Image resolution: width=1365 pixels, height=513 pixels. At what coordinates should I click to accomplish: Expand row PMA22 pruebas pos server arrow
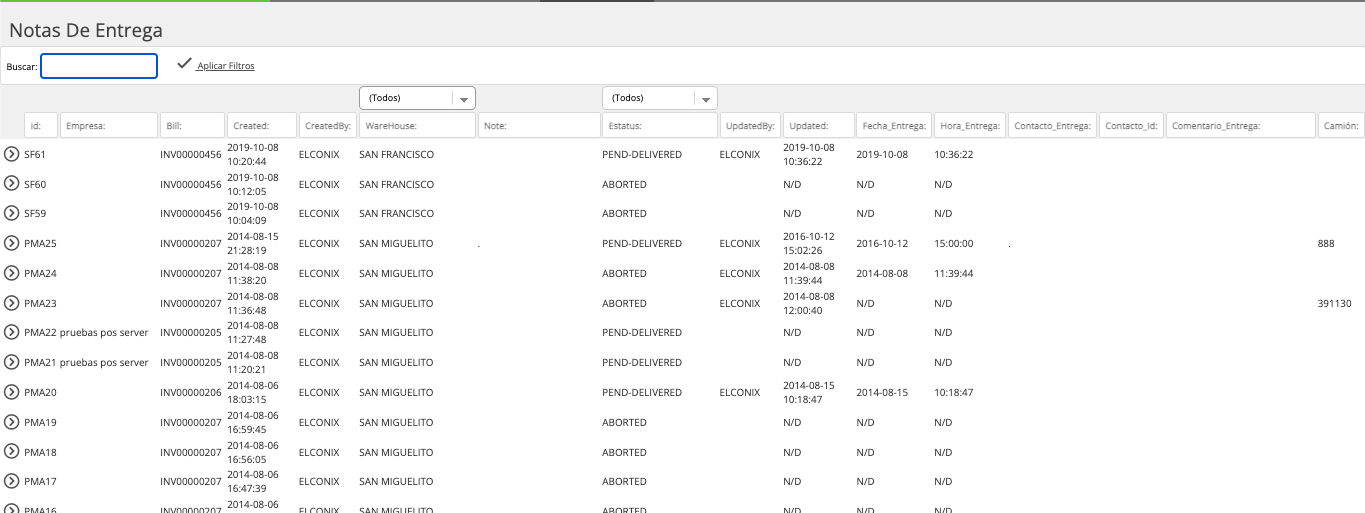pyautogui.click(x=12, y=332)
